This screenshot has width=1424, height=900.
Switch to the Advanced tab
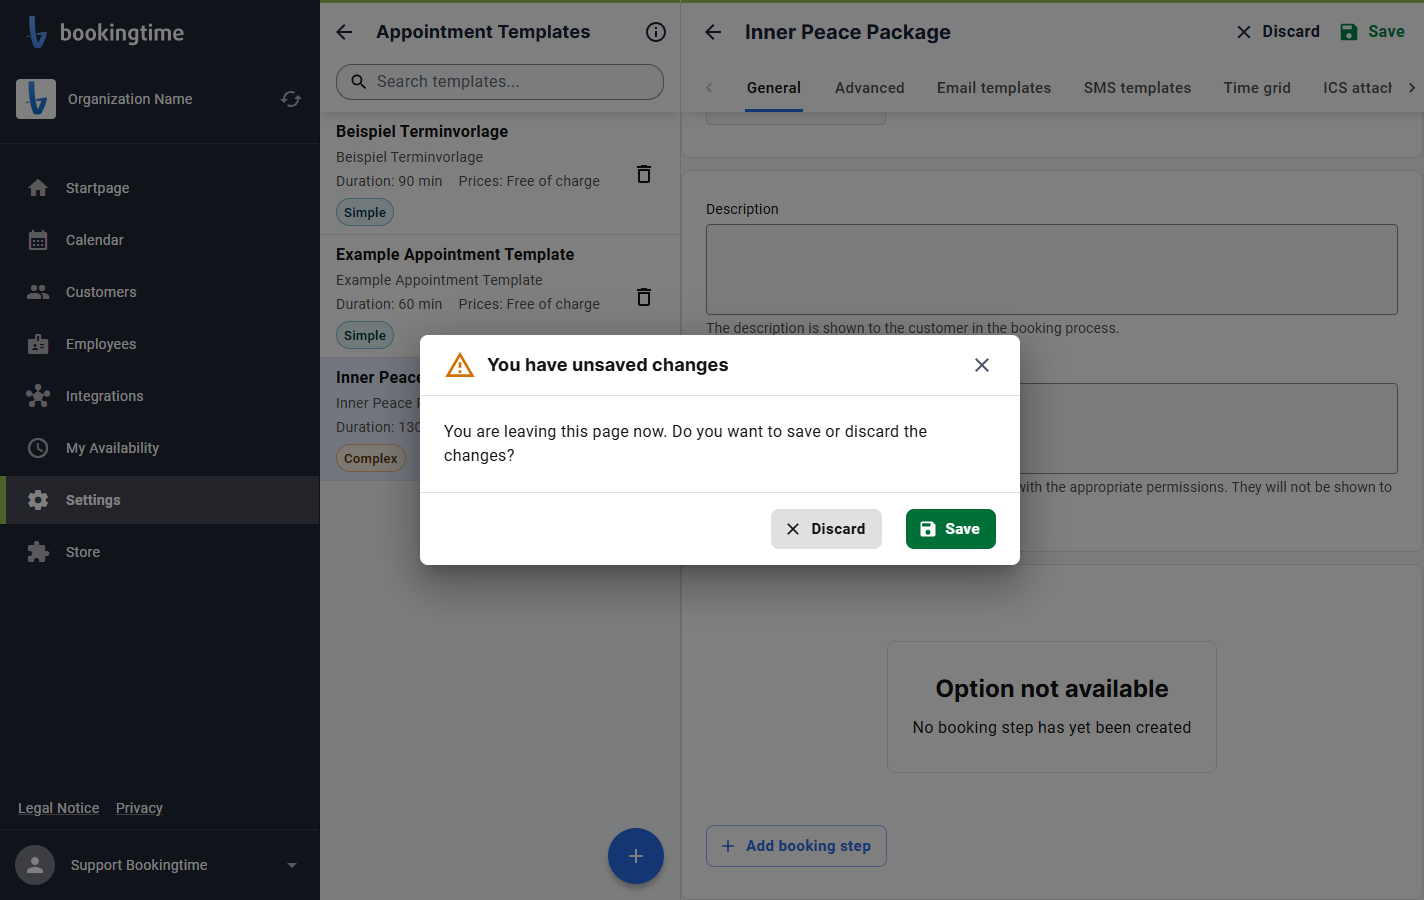pyautogui.click(x=870, y=88)
